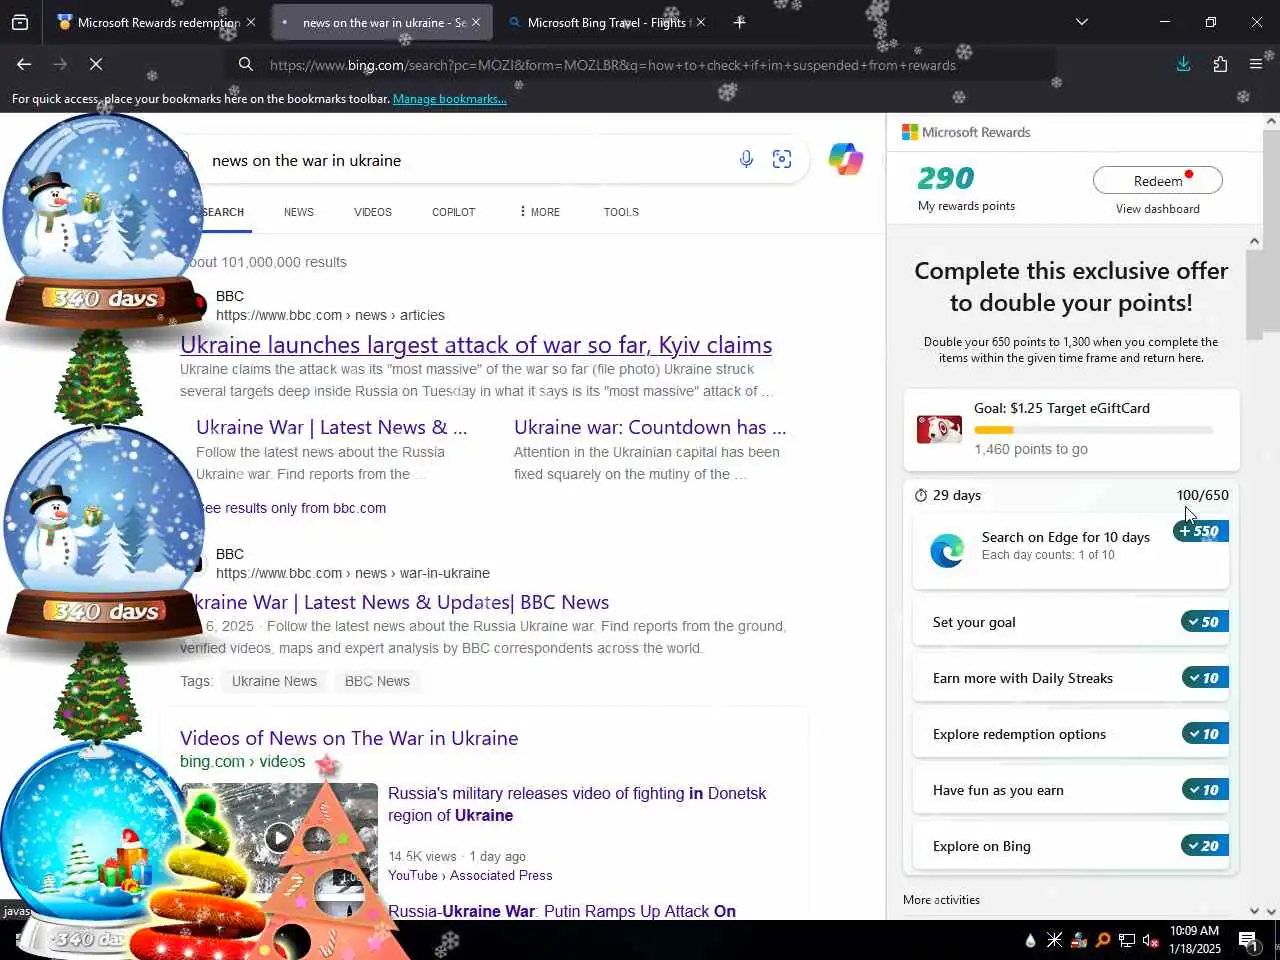Select the NEWS search tab
This screenshot has width=1280, height=960.
[x=298, y=212]
